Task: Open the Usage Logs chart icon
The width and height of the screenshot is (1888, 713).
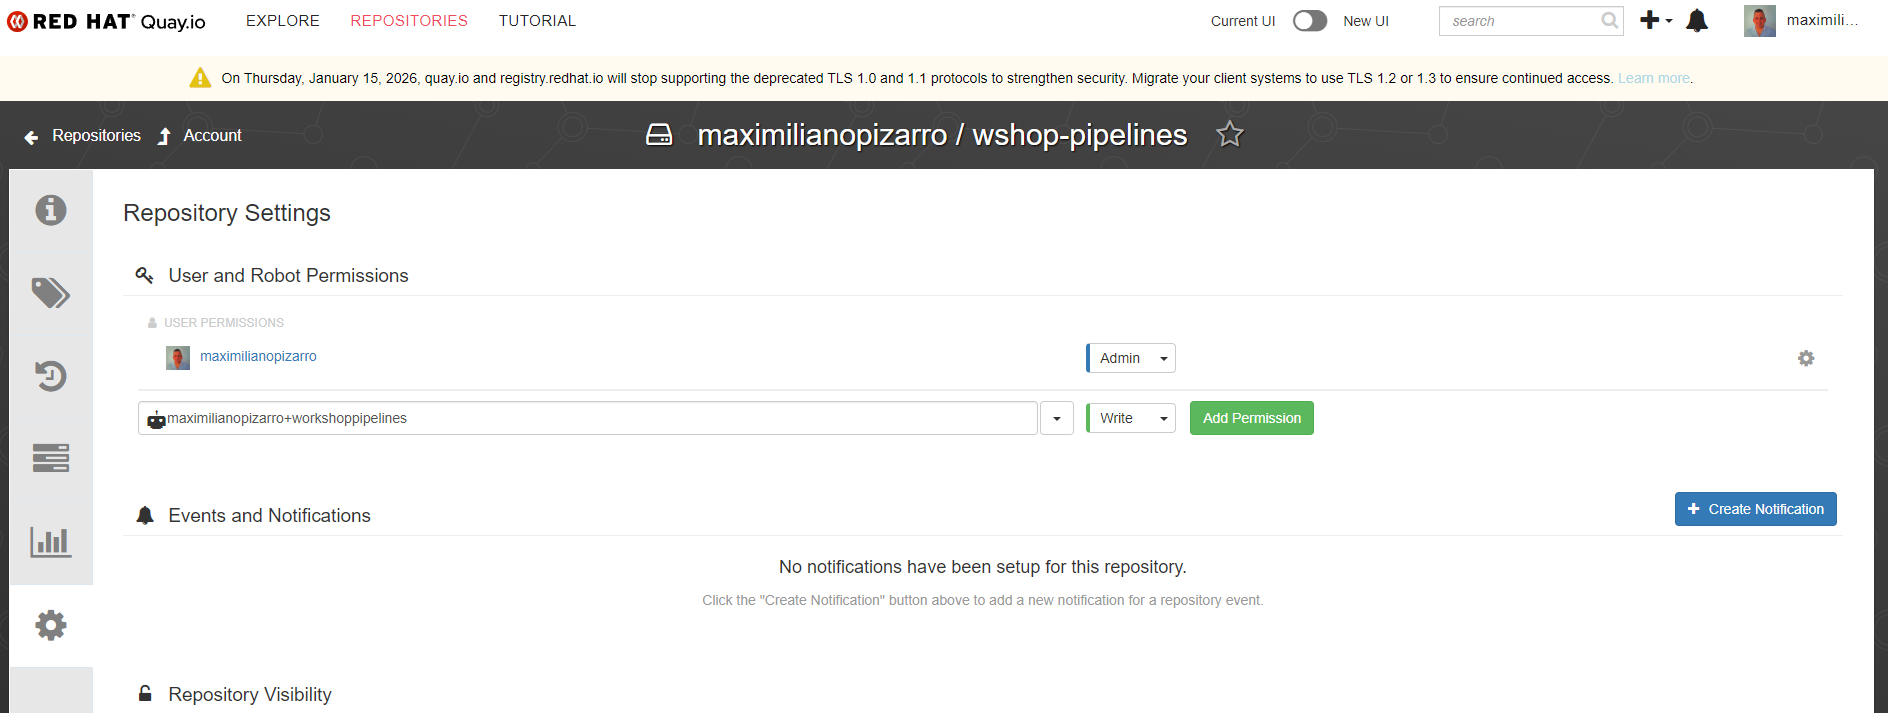Action: pyautogui.click(x=51, y=542)
